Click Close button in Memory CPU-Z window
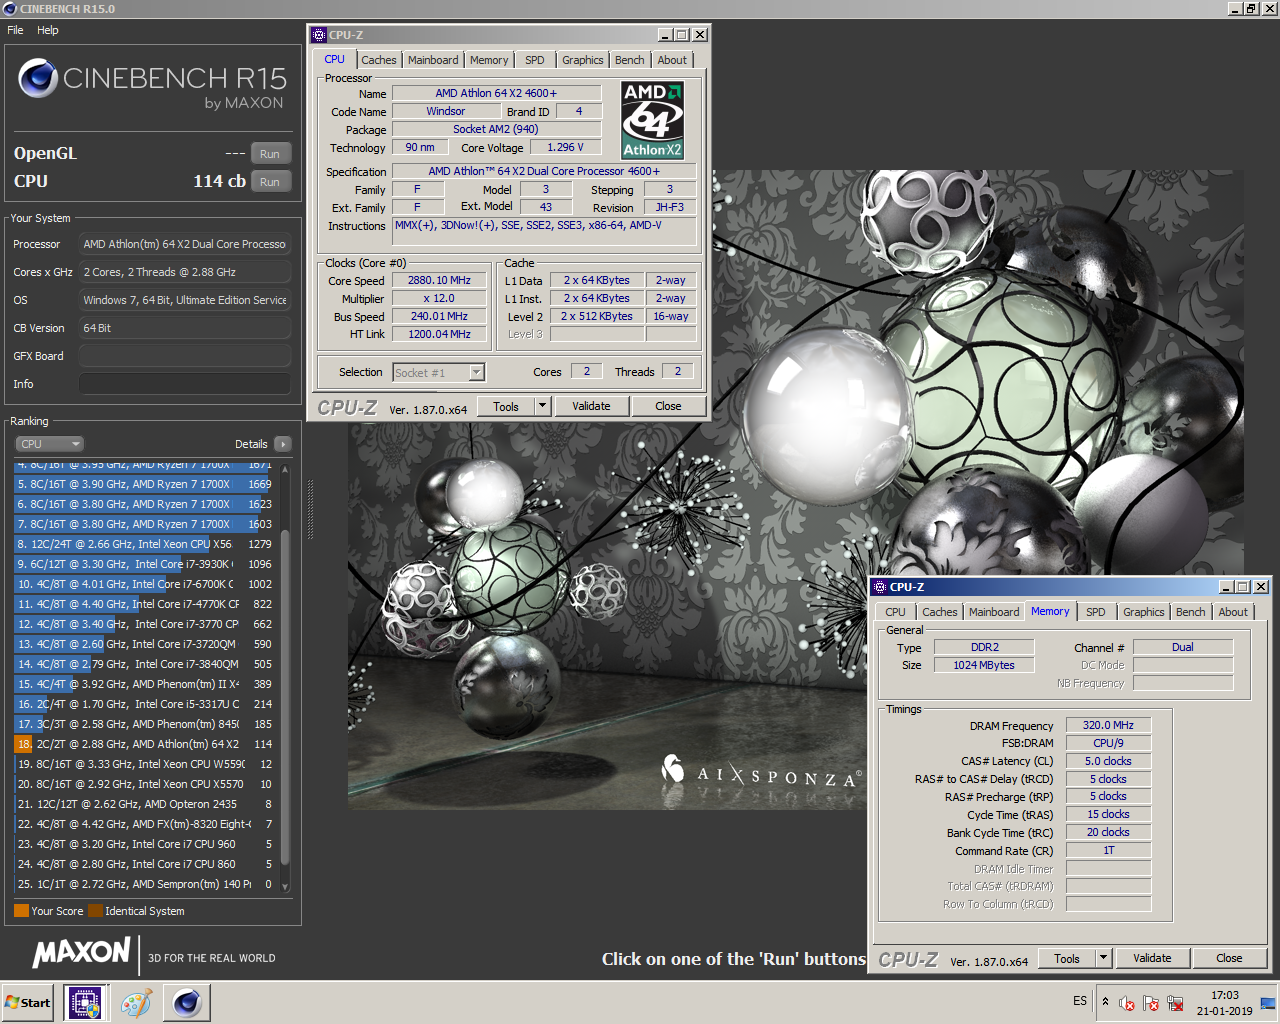Viewport: 1280px width, 1024px height. [x=1229, y=958]
